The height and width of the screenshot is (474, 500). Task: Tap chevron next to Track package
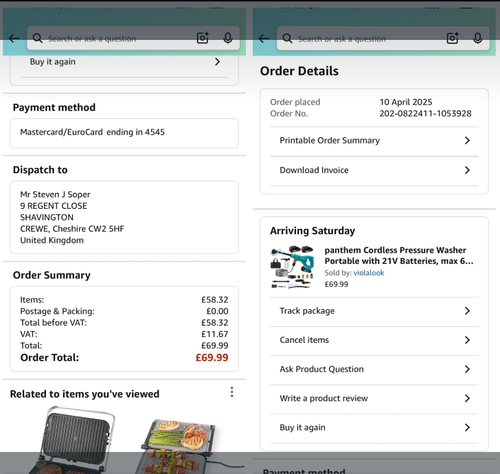pyautogui.click(x=467, y=311)
